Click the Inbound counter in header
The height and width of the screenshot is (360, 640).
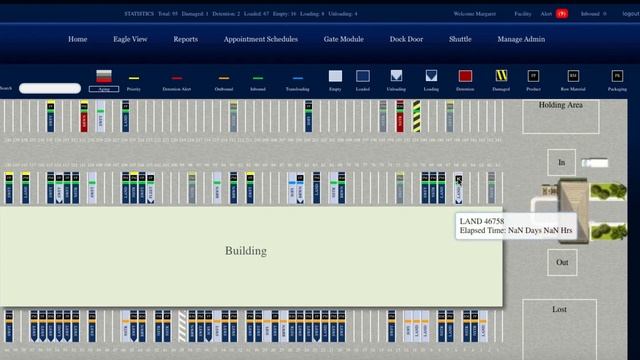click(x=593, y=14)
